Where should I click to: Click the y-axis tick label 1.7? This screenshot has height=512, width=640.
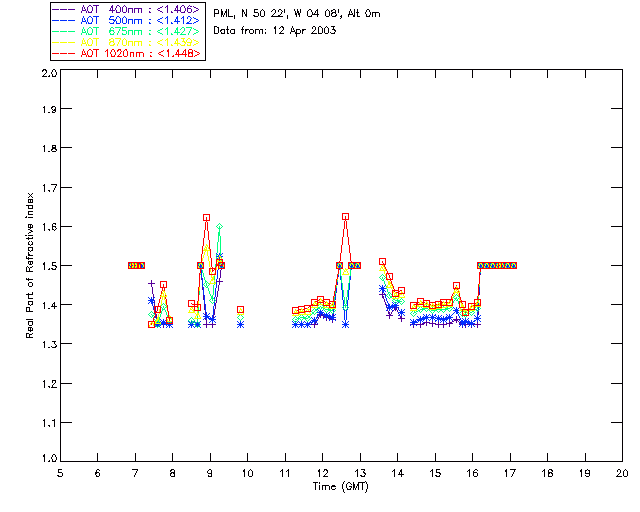(49, 188)
